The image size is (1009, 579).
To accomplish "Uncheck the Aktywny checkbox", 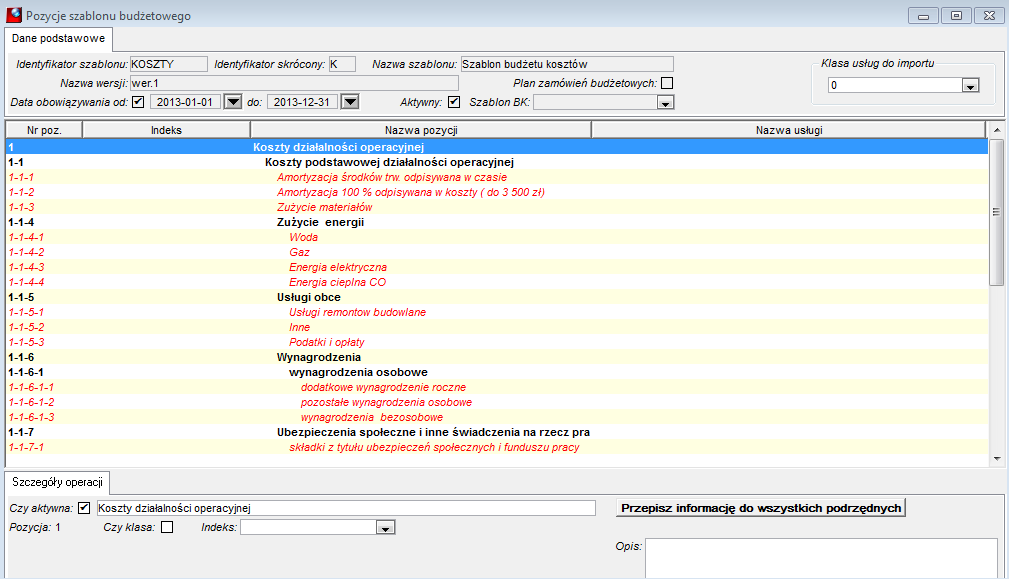I will [x=454, y=102].
